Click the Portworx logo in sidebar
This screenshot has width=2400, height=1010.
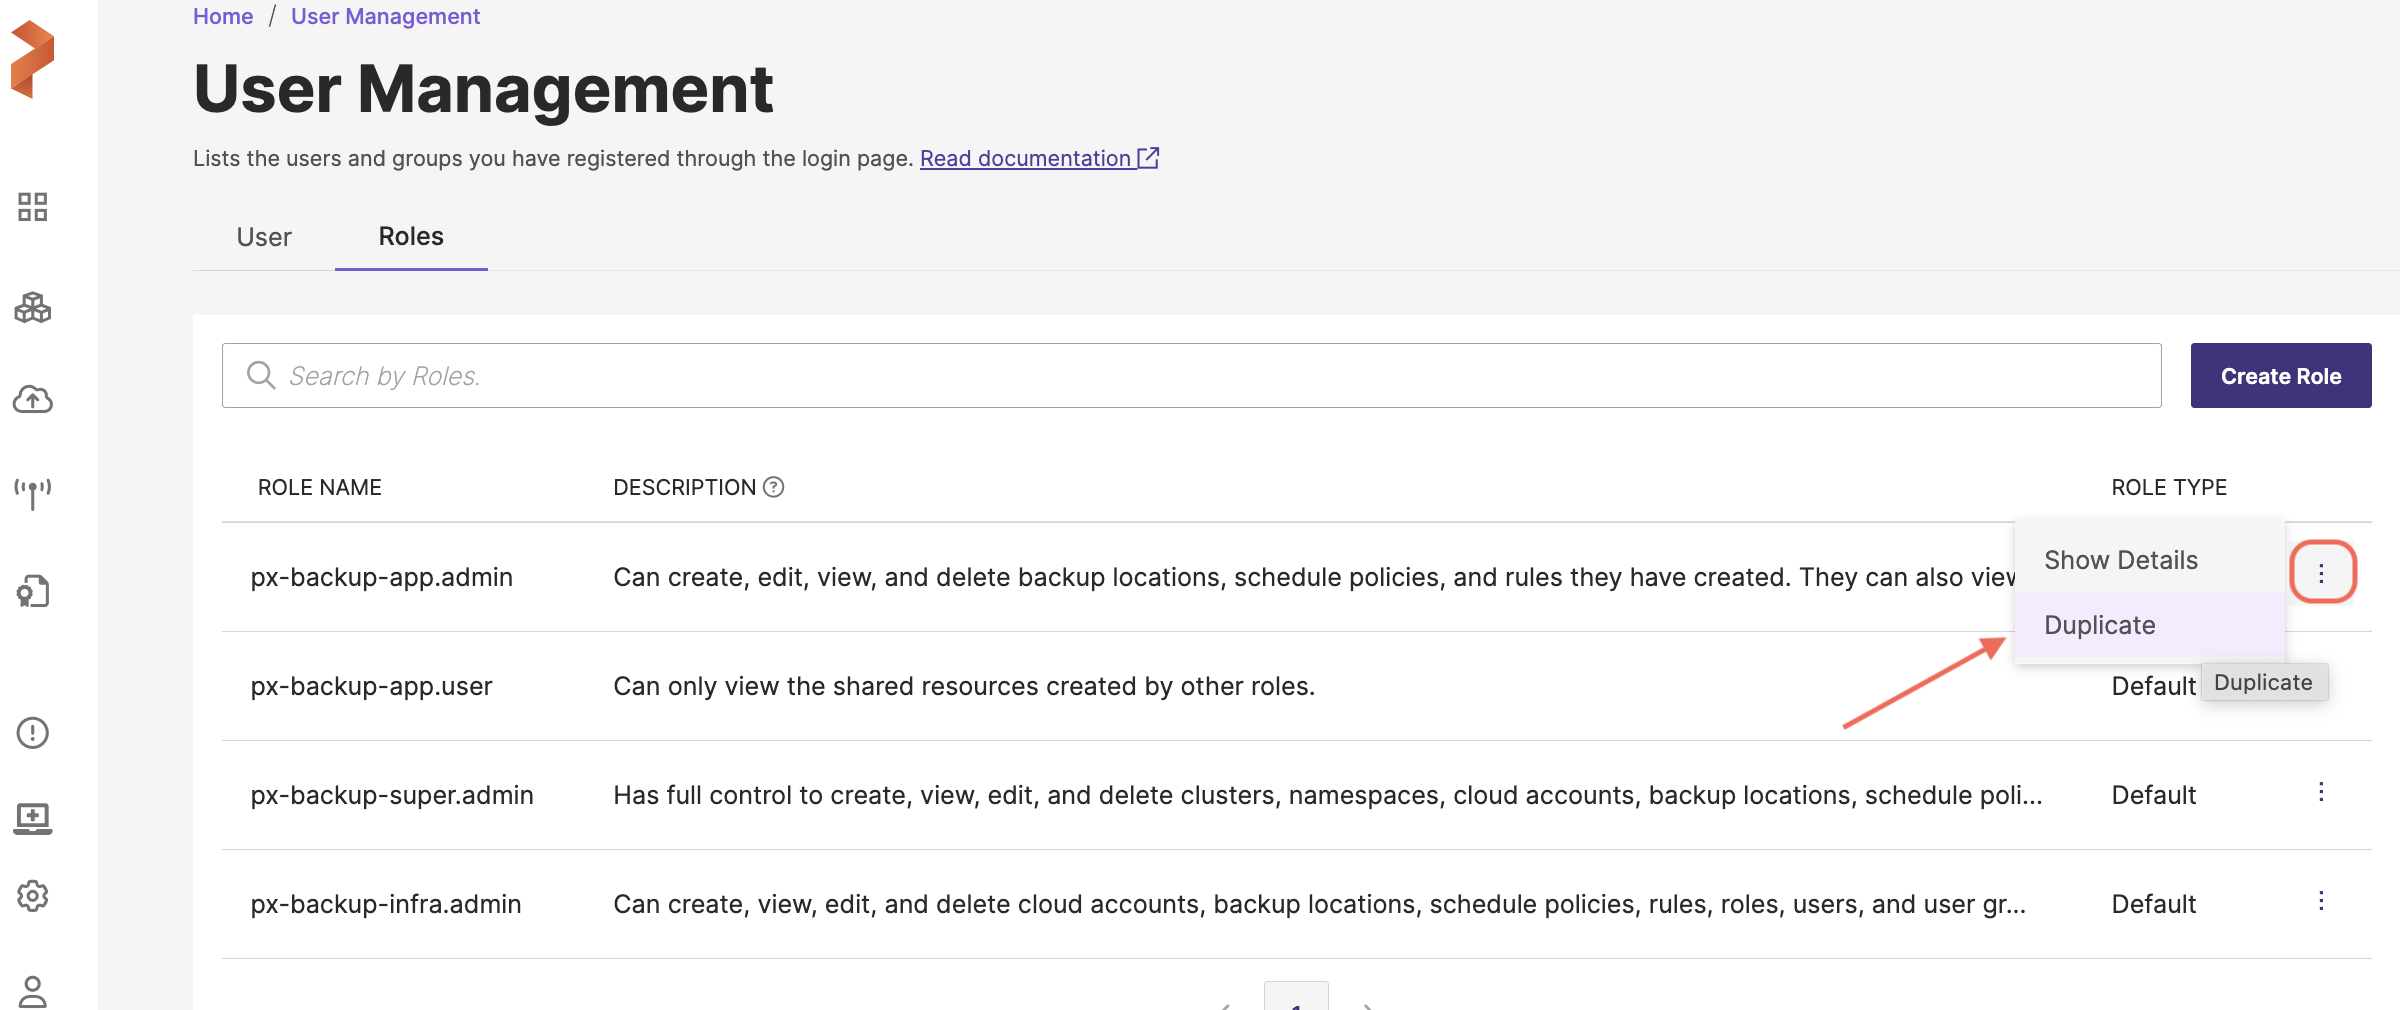[33, 60]
